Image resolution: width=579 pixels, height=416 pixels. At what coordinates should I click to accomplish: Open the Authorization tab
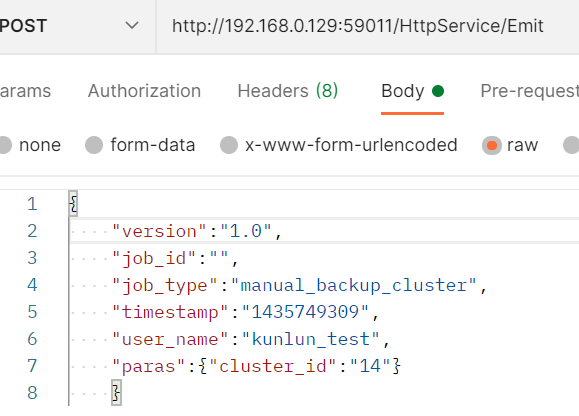tap(144, 91)
